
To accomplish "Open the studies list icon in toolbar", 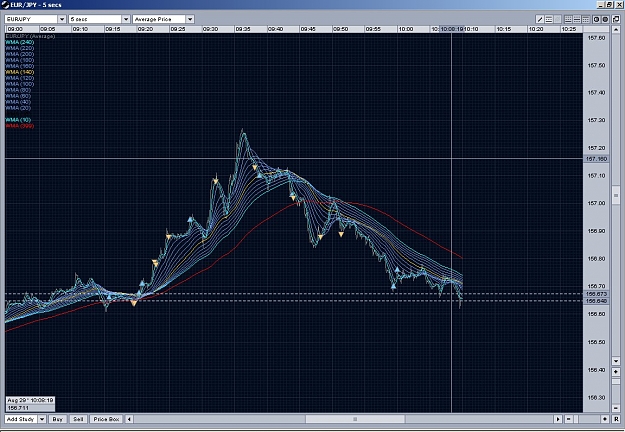I will click(549, 19).
